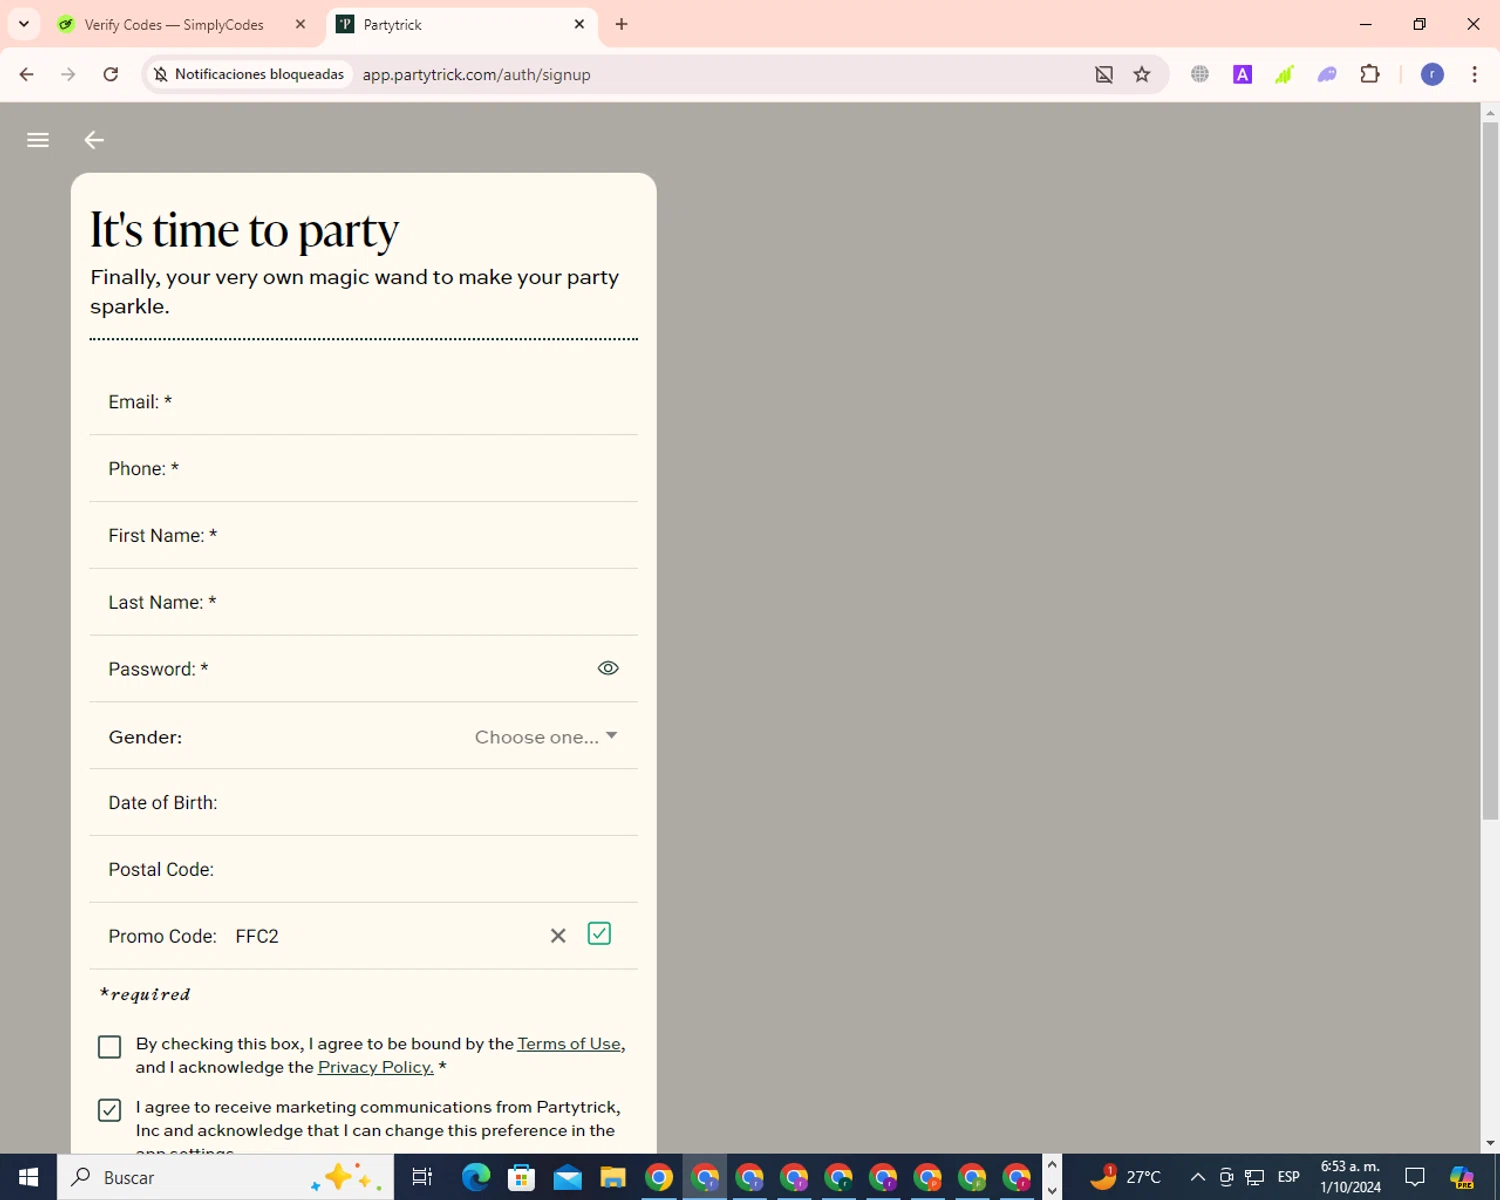Open the Gender dropdown
The height and width of the screenshot is (1200, 1500).
[546, 737]
